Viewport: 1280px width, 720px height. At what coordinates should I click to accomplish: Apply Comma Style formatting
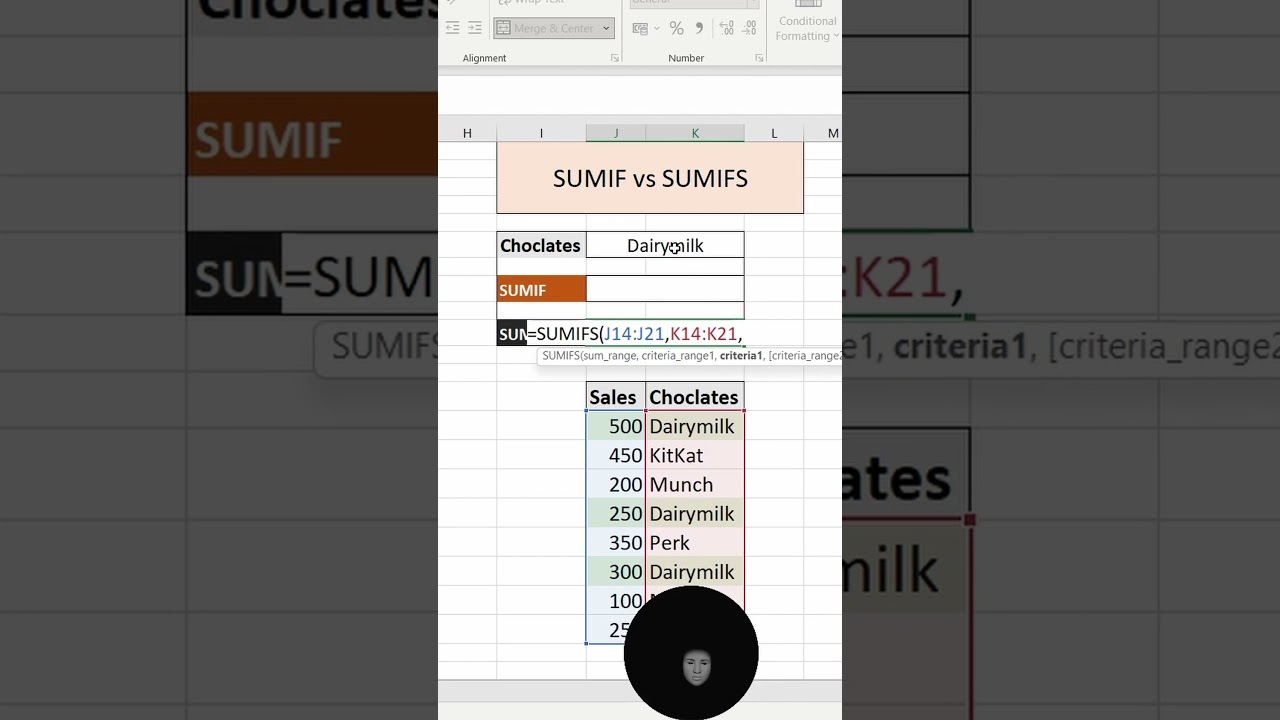[699, 28]
